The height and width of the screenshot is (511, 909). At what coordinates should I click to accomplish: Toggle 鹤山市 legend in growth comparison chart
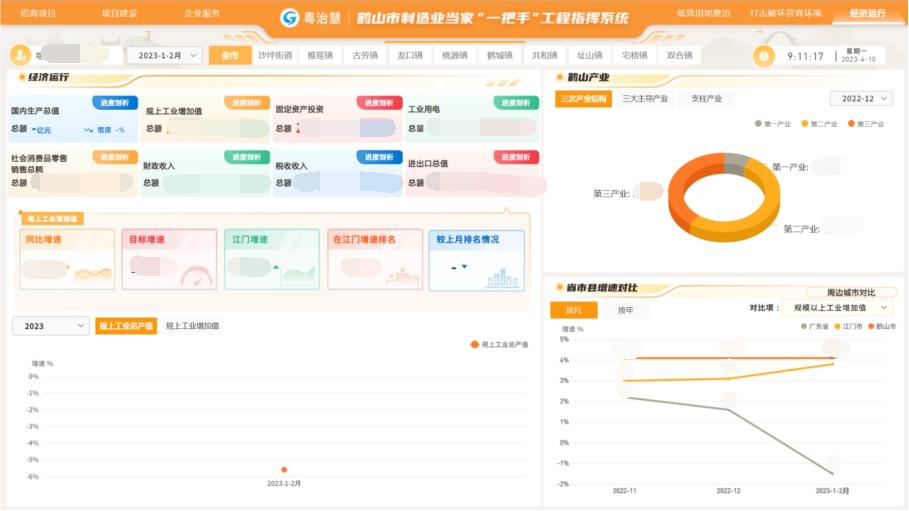pos(882,327)
